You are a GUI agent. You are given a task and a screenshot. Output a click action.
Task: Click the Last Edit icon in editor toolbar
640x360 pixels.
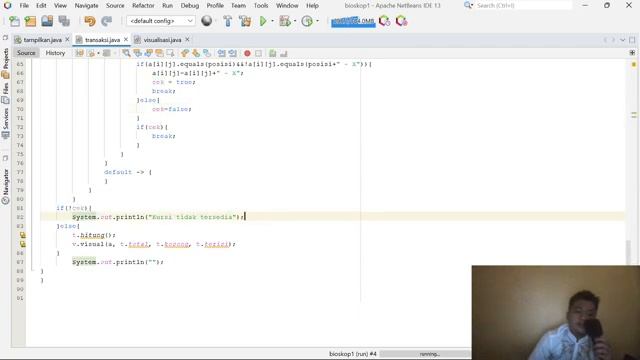[x=80, y=53]
